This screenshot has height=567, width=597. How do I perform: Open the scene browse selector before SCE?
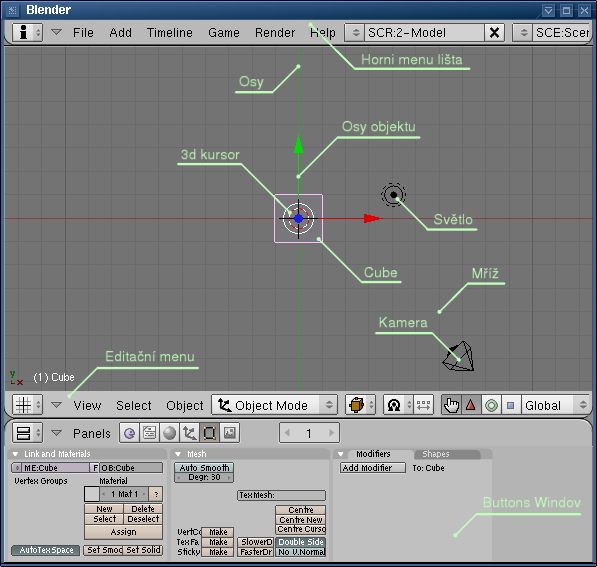523,33
